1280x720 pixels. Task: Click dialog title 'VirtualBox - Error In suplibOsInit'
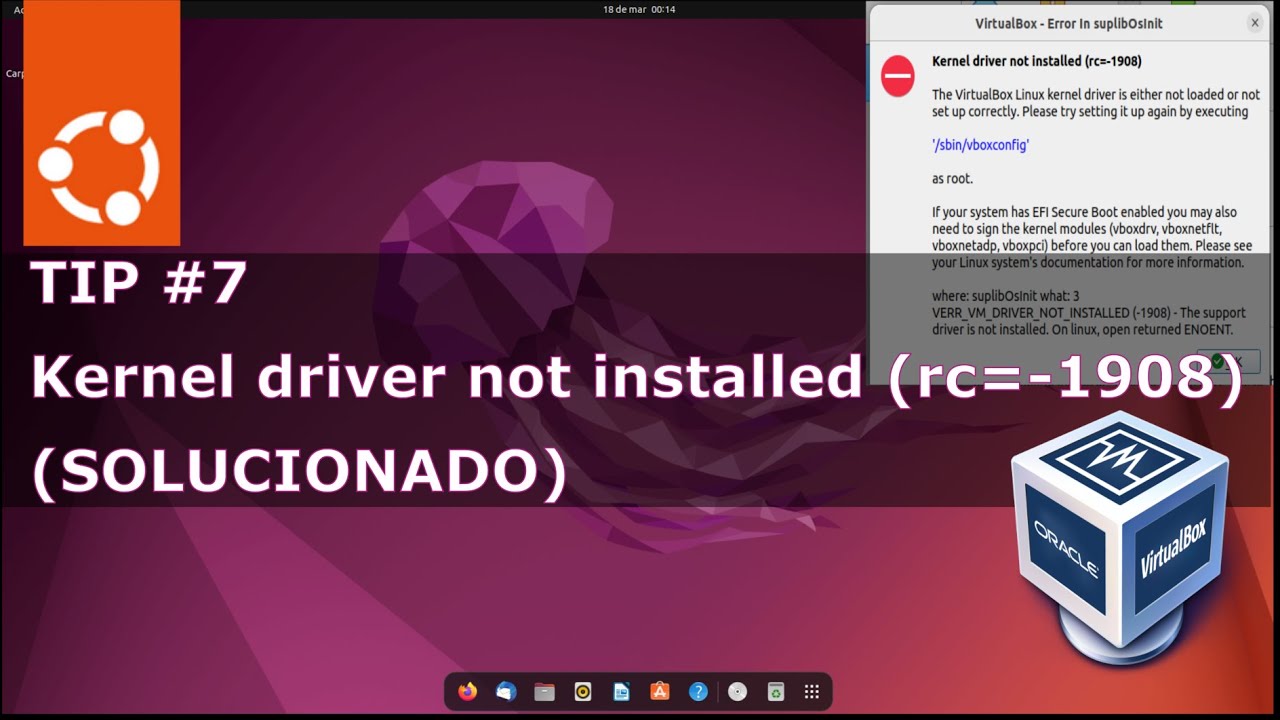(x=1069, y=23)
